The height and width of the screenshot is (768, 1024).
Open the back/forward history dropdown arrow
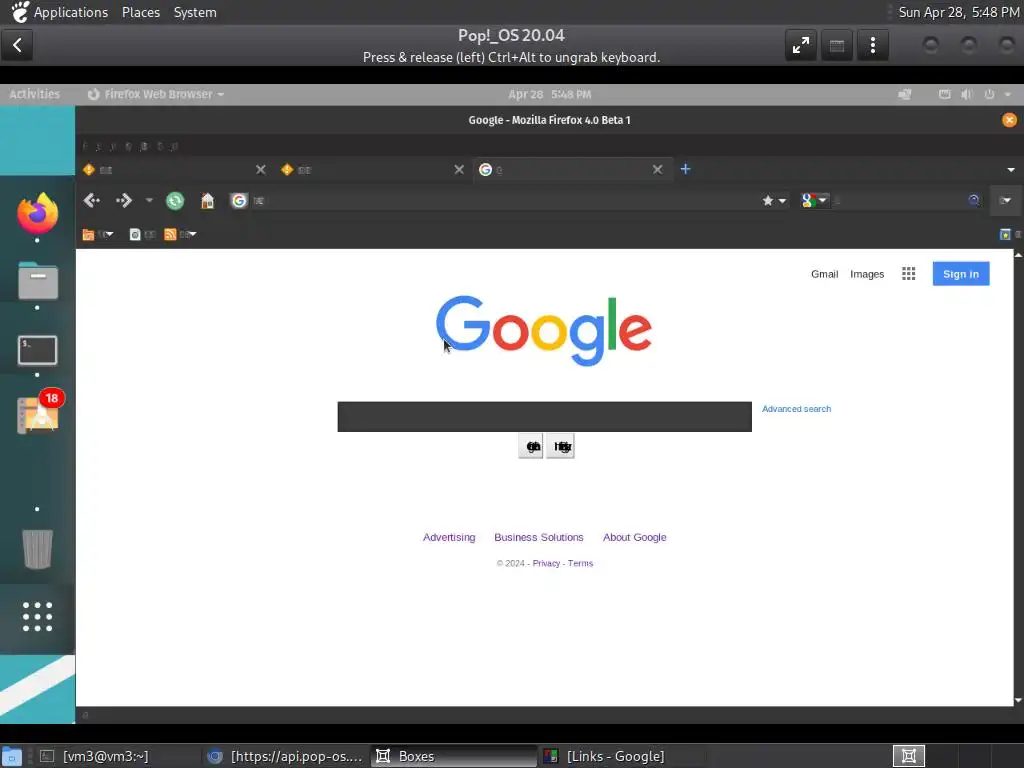[149, 200]
